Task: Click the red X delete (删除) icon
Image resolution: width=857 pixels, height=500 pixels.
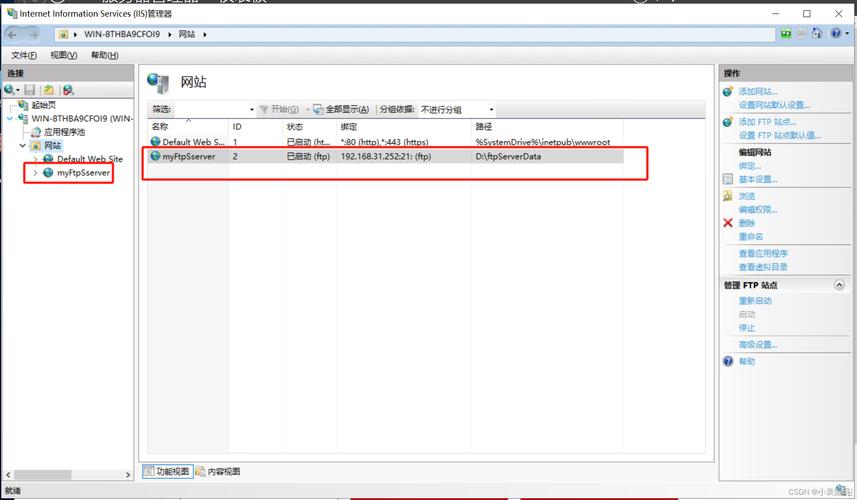Action: (x=727, y=223)
